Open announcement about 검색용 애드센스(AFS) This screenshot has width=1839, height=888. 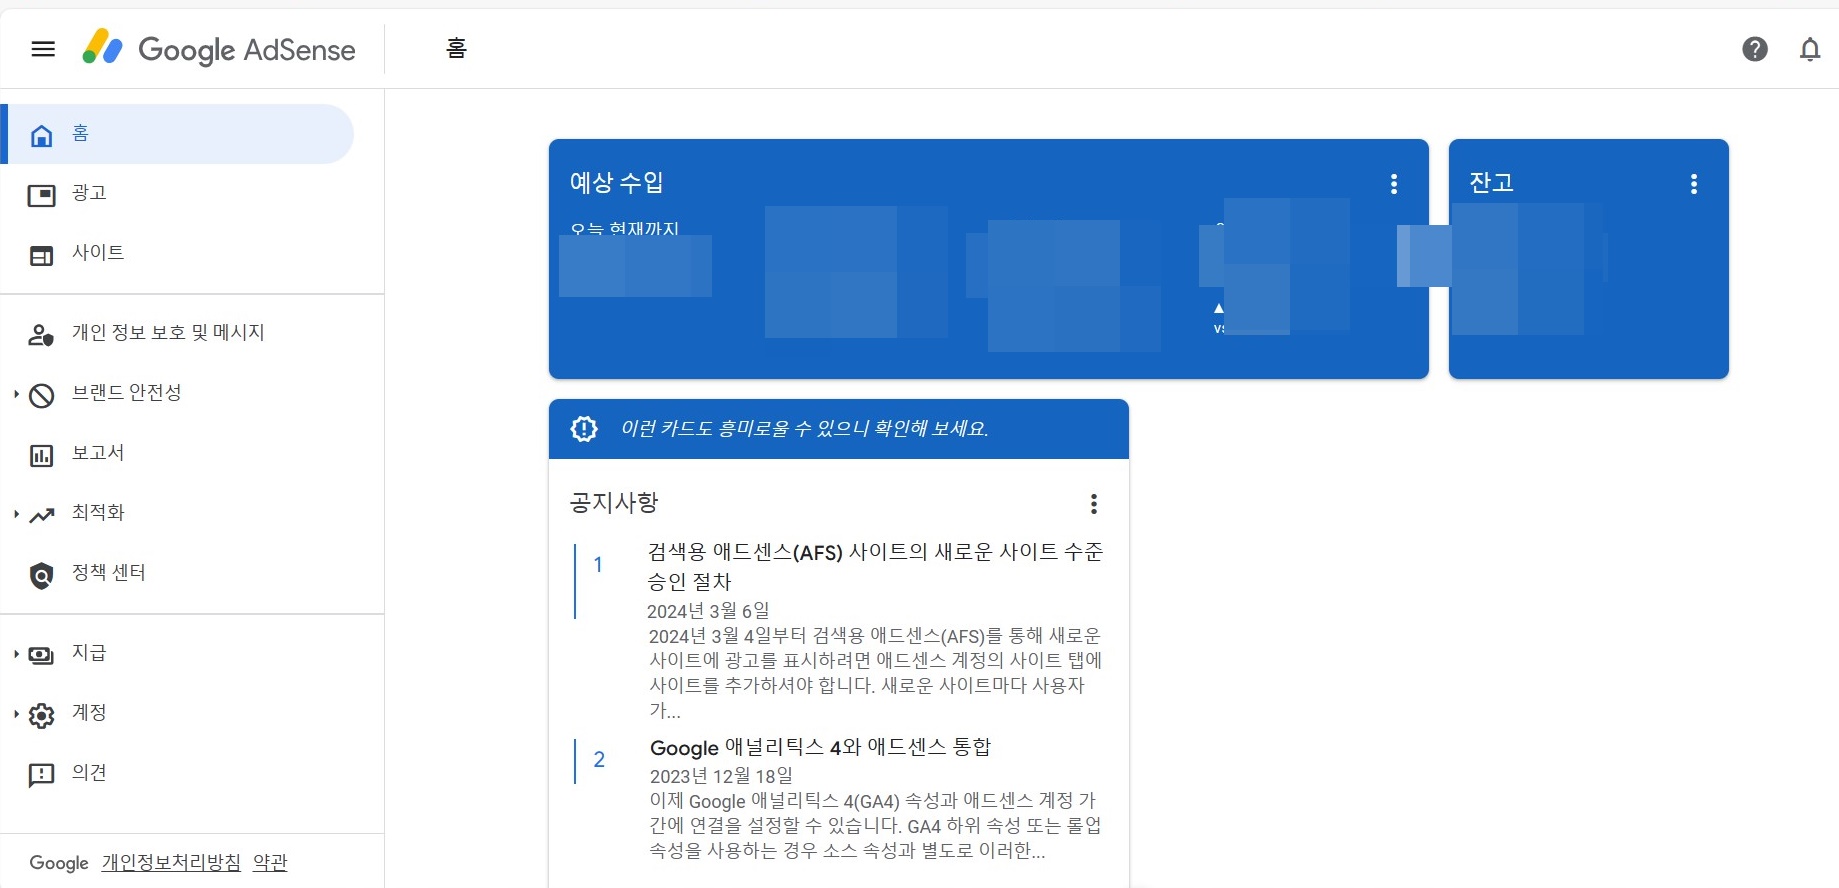click(x=875, y=567)
